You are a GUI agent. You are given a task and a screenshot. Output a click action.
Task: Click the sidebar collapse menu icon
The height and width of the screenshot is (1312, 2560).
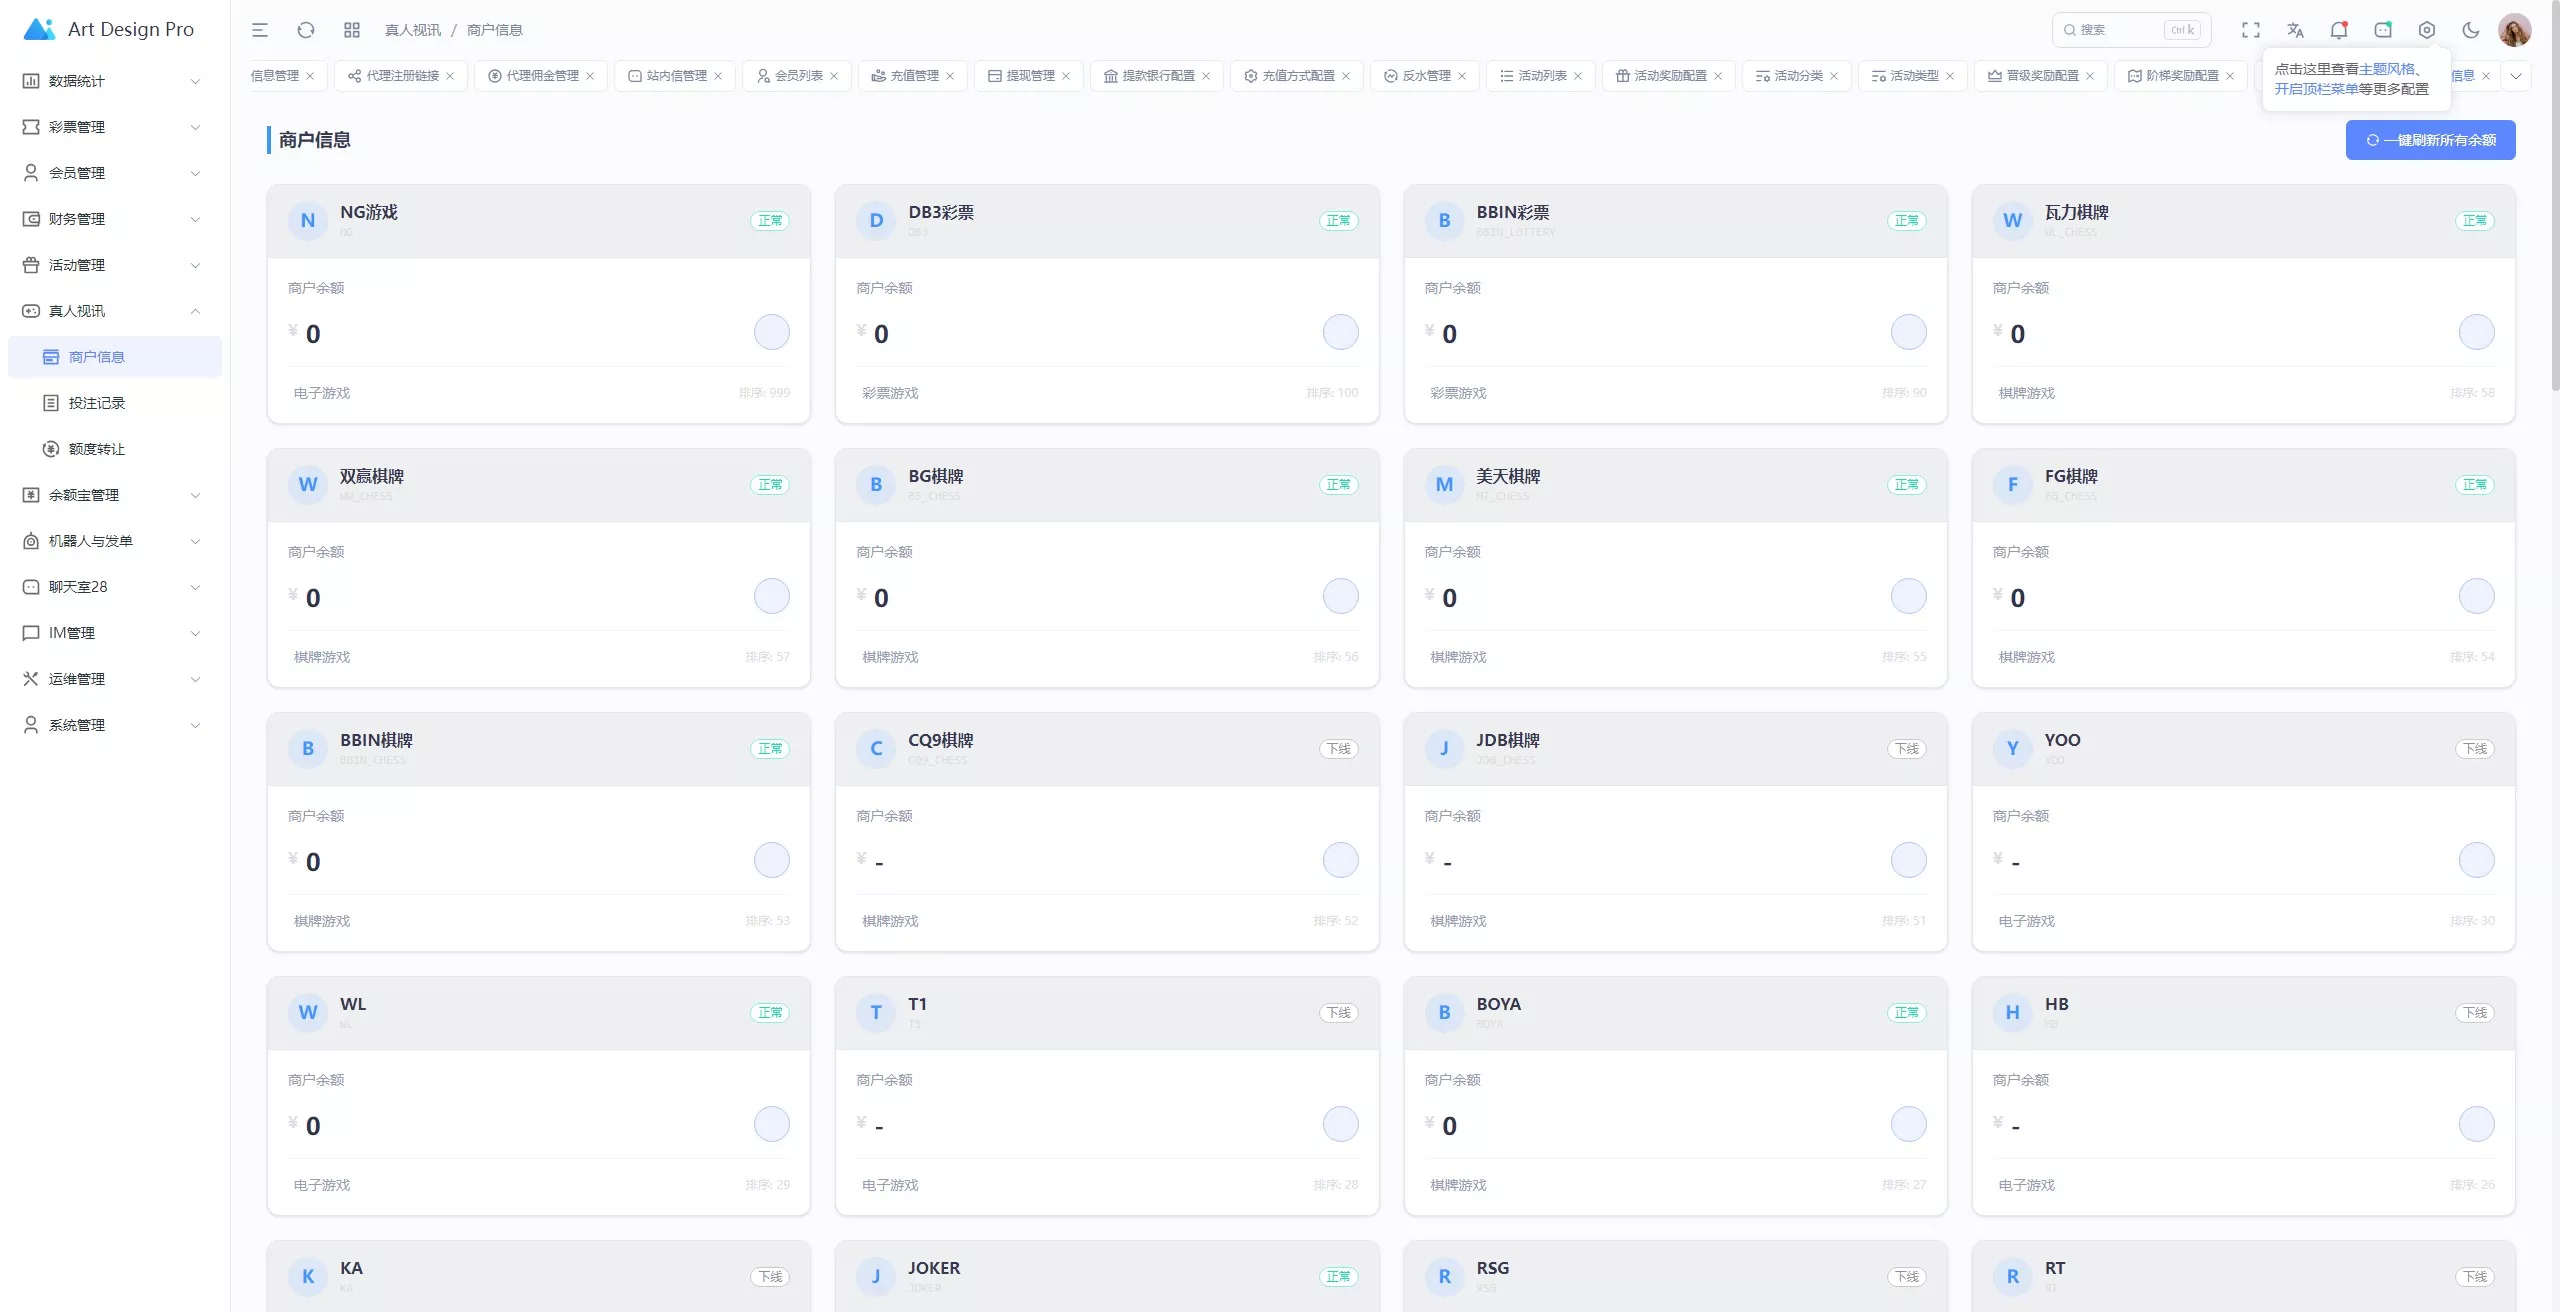[260, 30]
